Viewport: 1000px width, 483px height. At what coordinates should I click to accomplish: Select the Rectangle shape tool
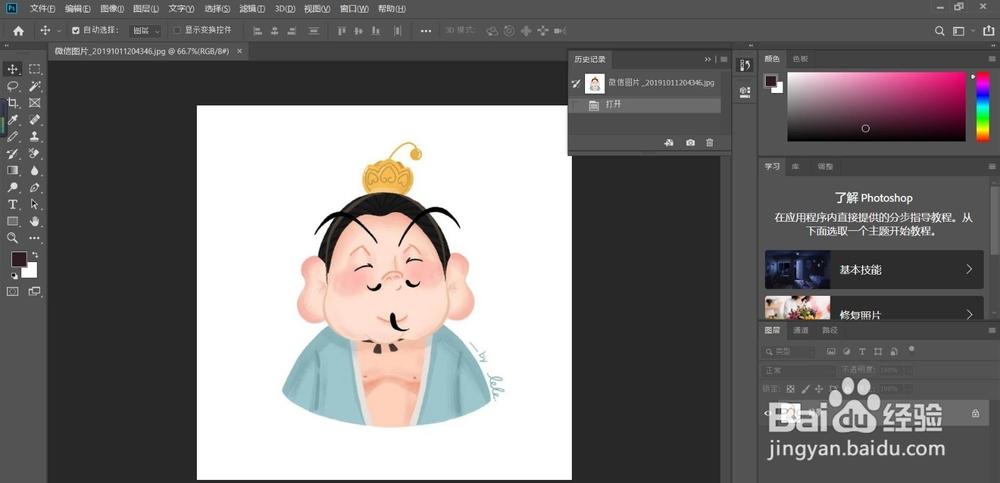(13, 221)
